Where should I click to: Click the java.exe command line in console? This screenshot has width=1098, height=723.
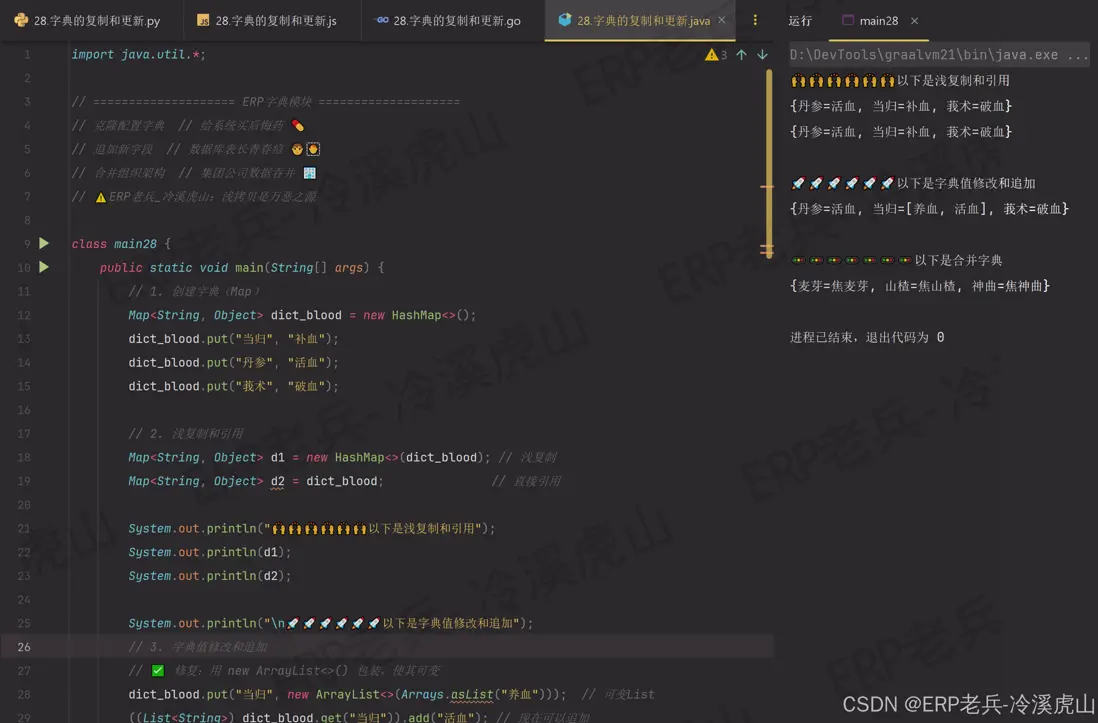[939, 55]
